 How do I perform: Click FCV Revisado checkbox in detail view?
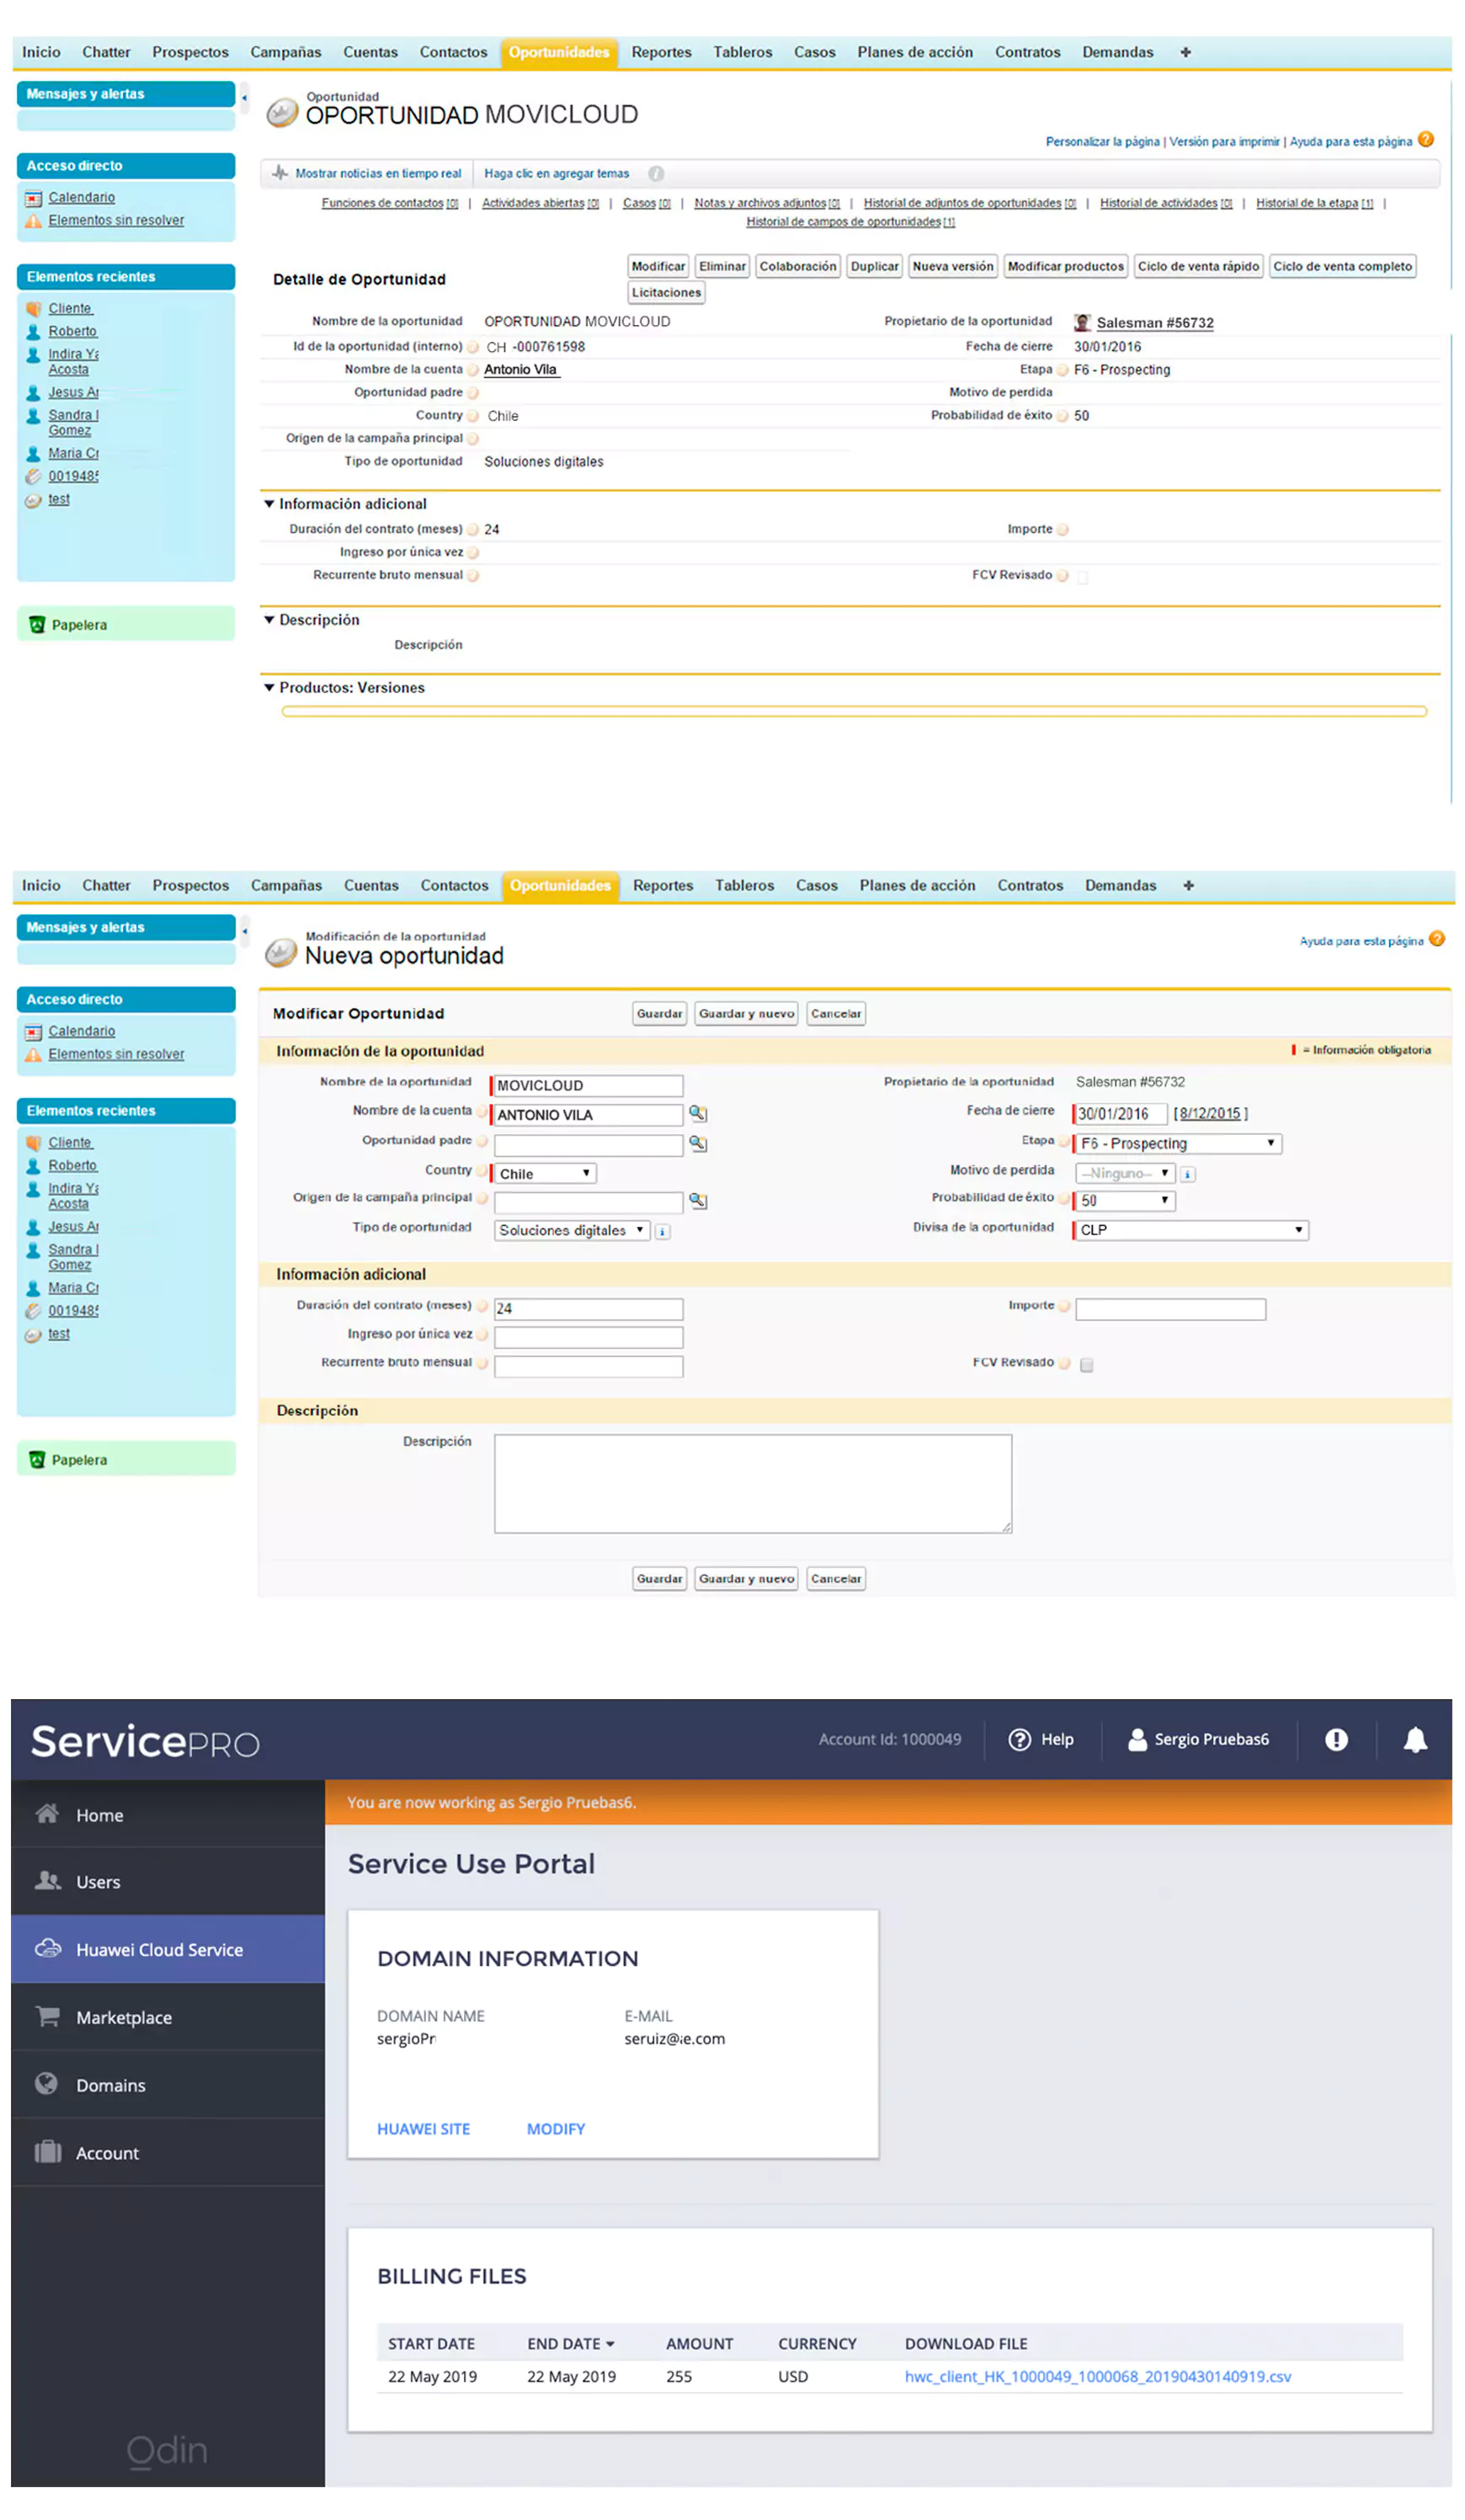pyautogui.click(x=1082, y=576)
